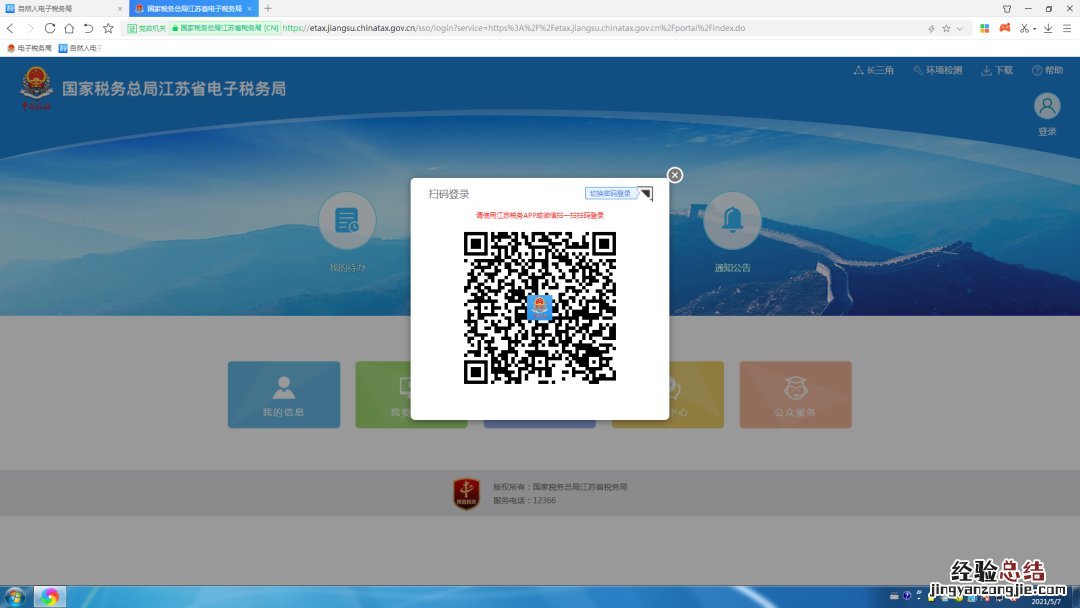Click the Windows Start button
1080x608 pixels.
click(x=15, y=597)
